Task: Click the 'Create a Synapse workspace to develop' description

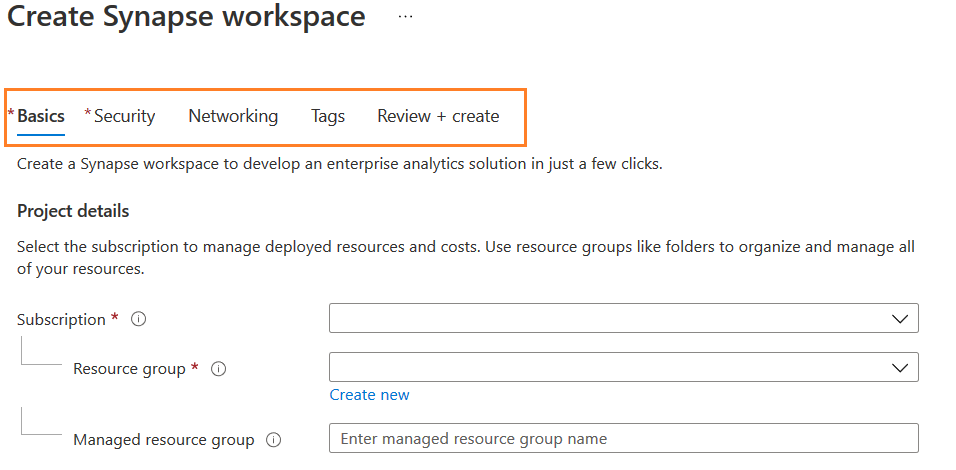Action: (340, 164)
